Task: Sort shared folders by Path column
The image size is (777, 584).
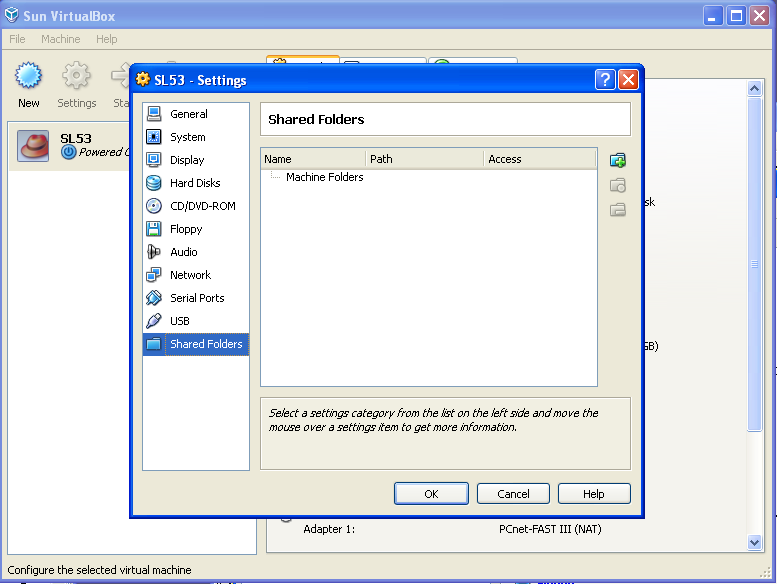Action: [425, 159]
